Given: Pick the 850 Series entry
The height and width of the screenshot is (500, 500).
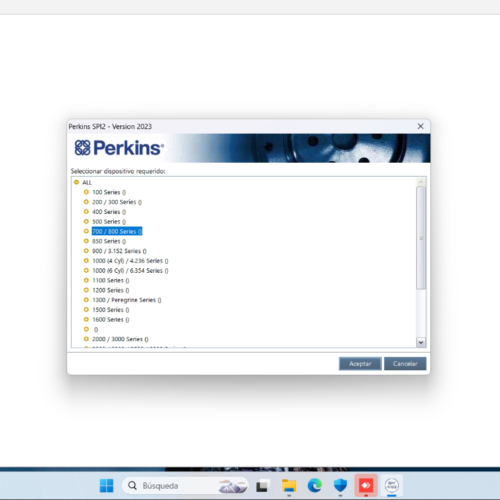Looking at the screenshot, I should (x=109, y=241).
